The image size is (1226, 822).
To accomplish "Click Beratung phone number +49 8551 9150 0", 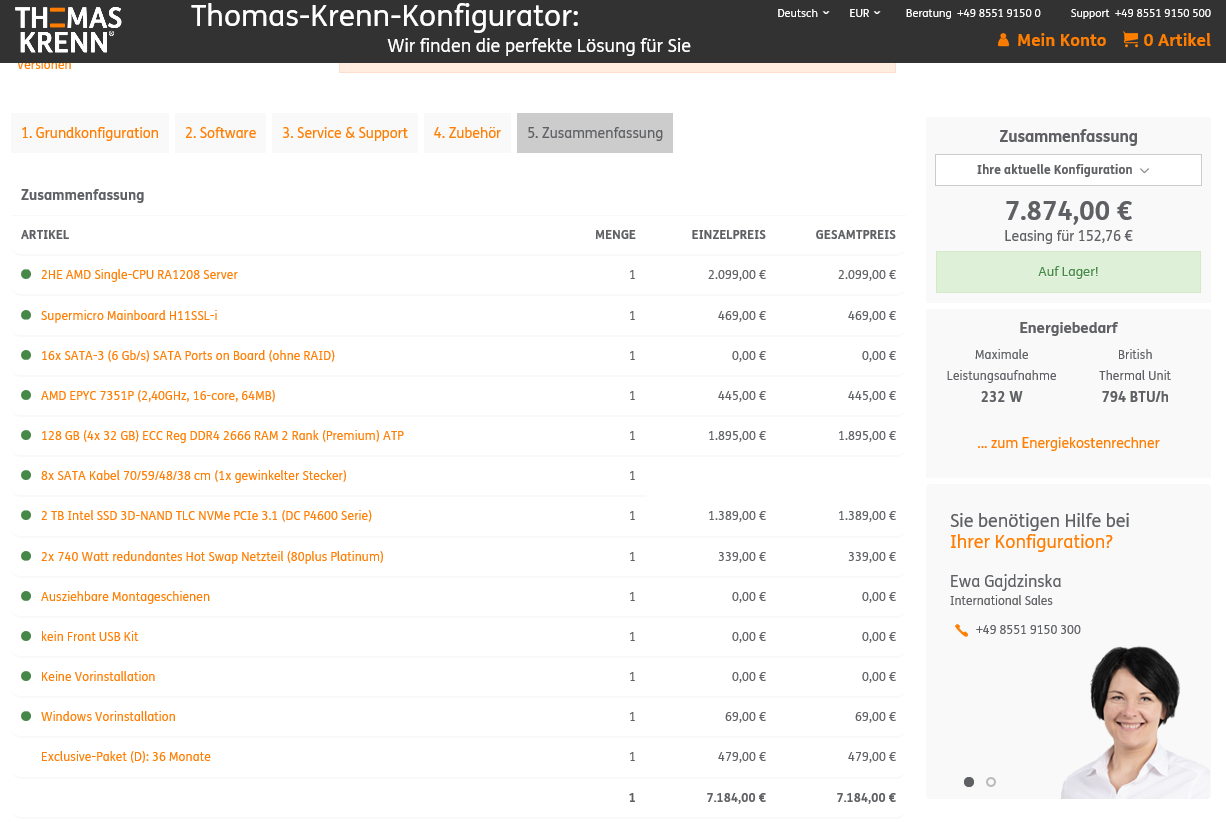I will coord(998,13).
